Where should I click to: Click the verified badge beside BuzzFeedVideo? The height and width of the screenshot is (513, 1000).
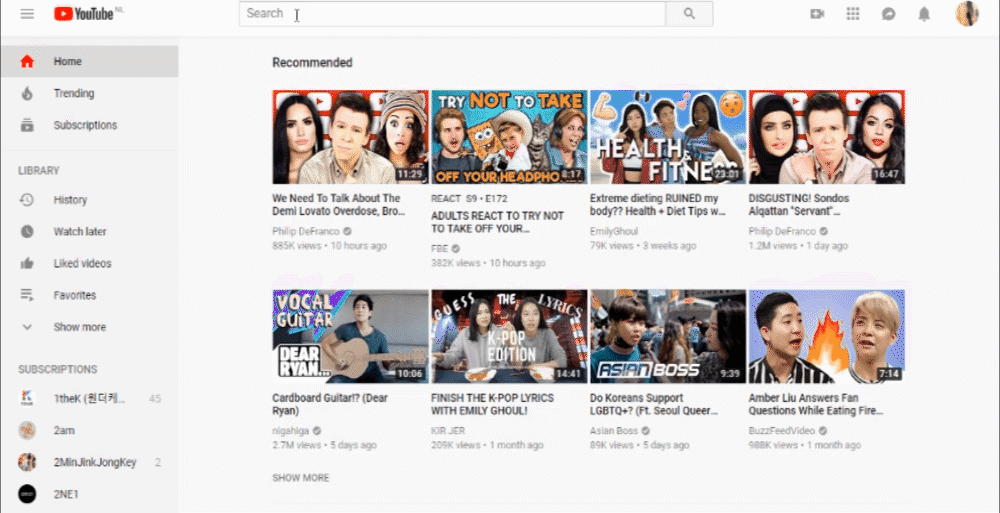(823, 431)
